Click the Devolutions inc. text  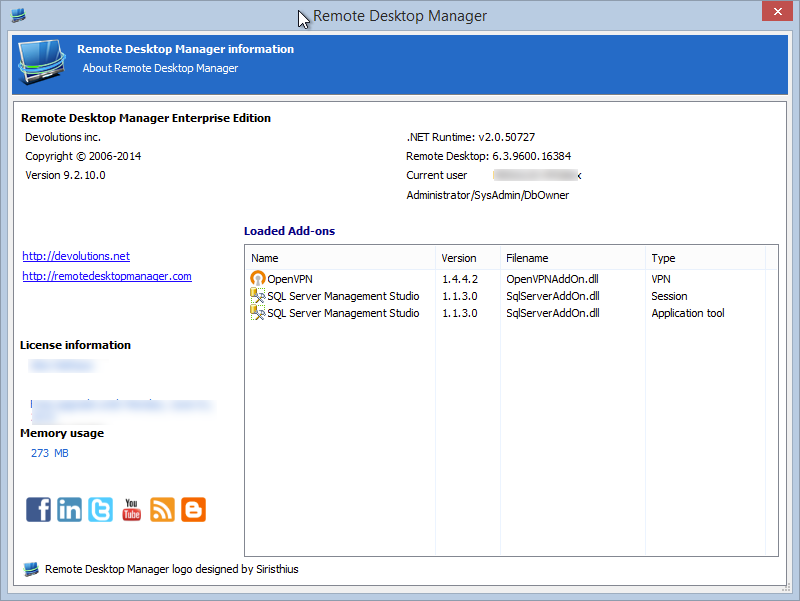(x=63, y=137)
